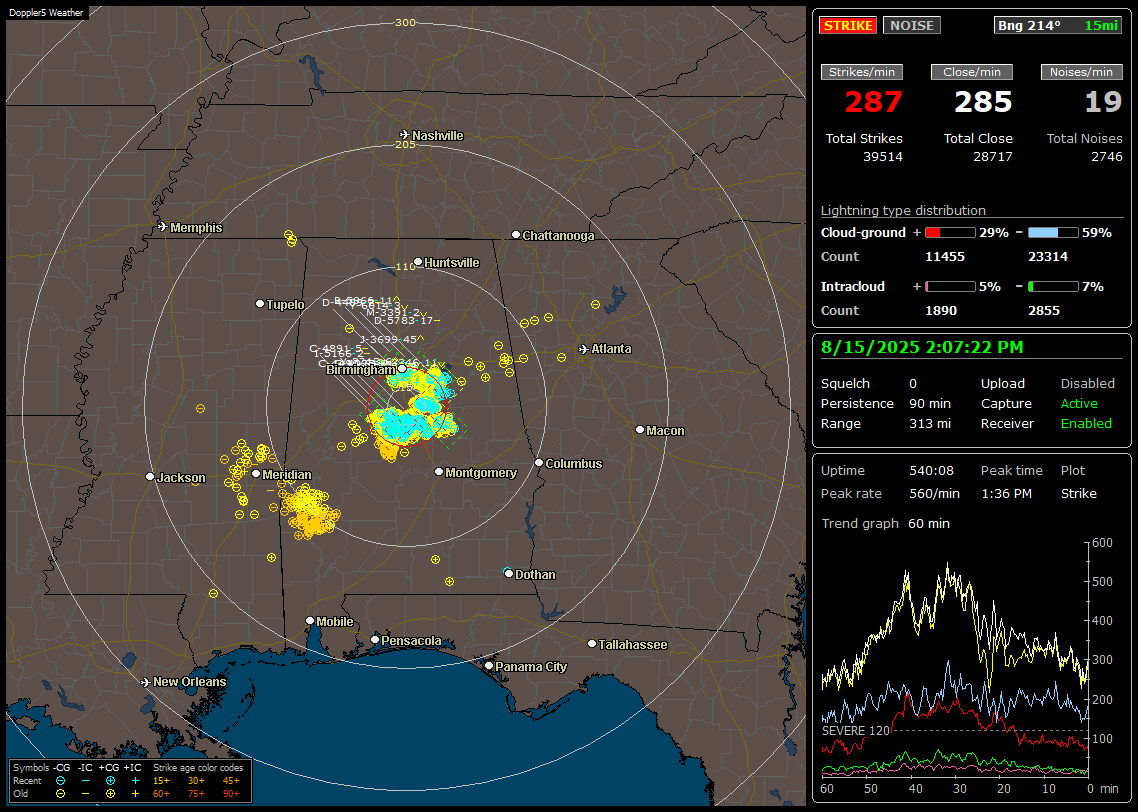
Task: Click the Nashville airport plane icon
Action: click(x=405, y=135)
